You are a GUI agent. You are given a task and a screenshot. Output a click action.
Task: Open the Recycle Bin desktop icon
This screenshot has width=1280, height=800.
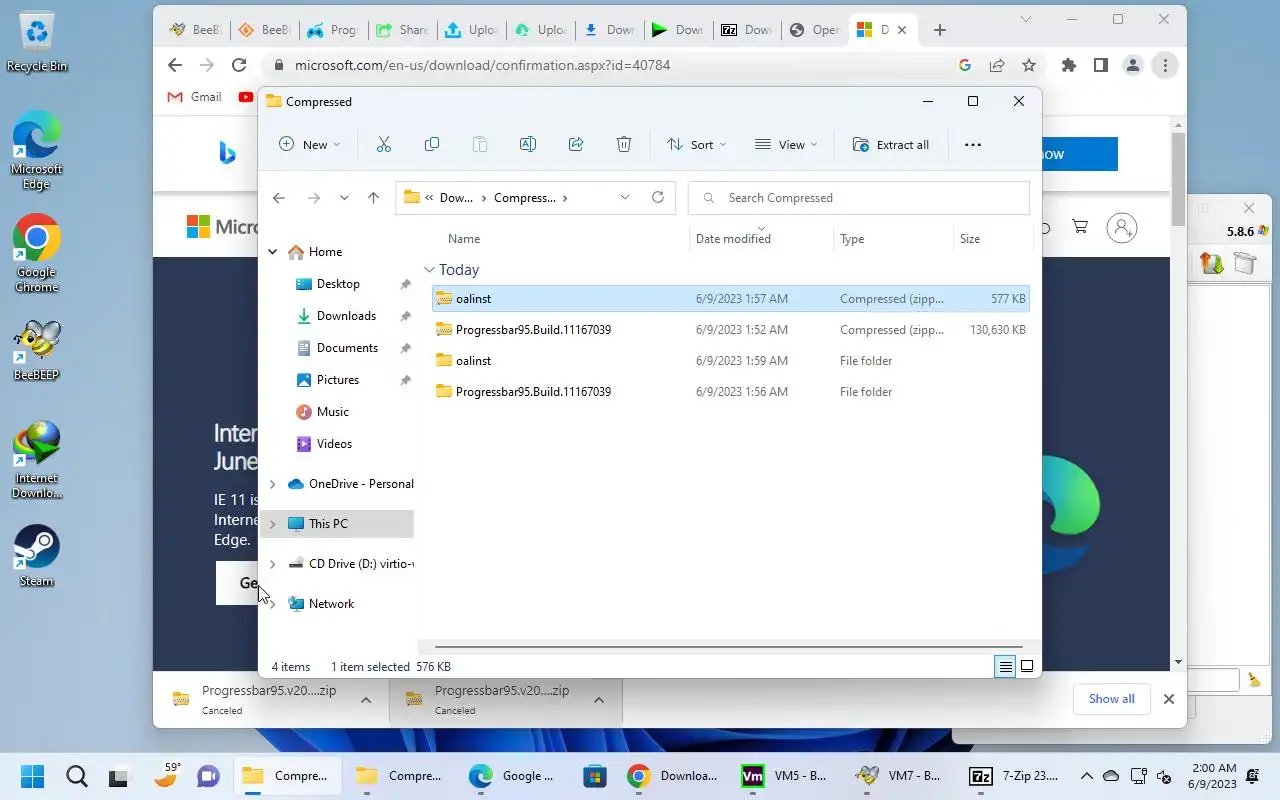[x=37, y=42]
